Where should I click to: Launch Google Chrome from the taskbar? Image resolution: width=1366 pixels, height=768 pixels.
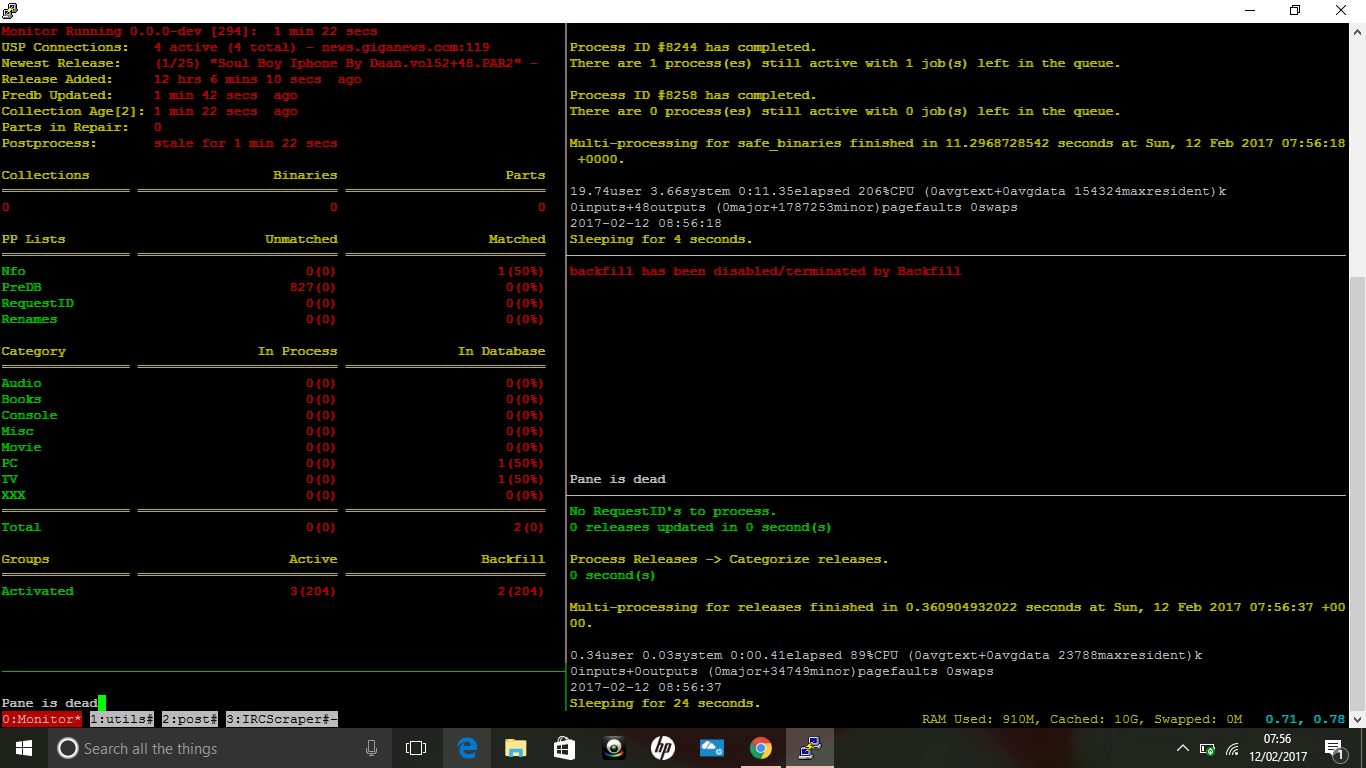[x=760, y=748]
